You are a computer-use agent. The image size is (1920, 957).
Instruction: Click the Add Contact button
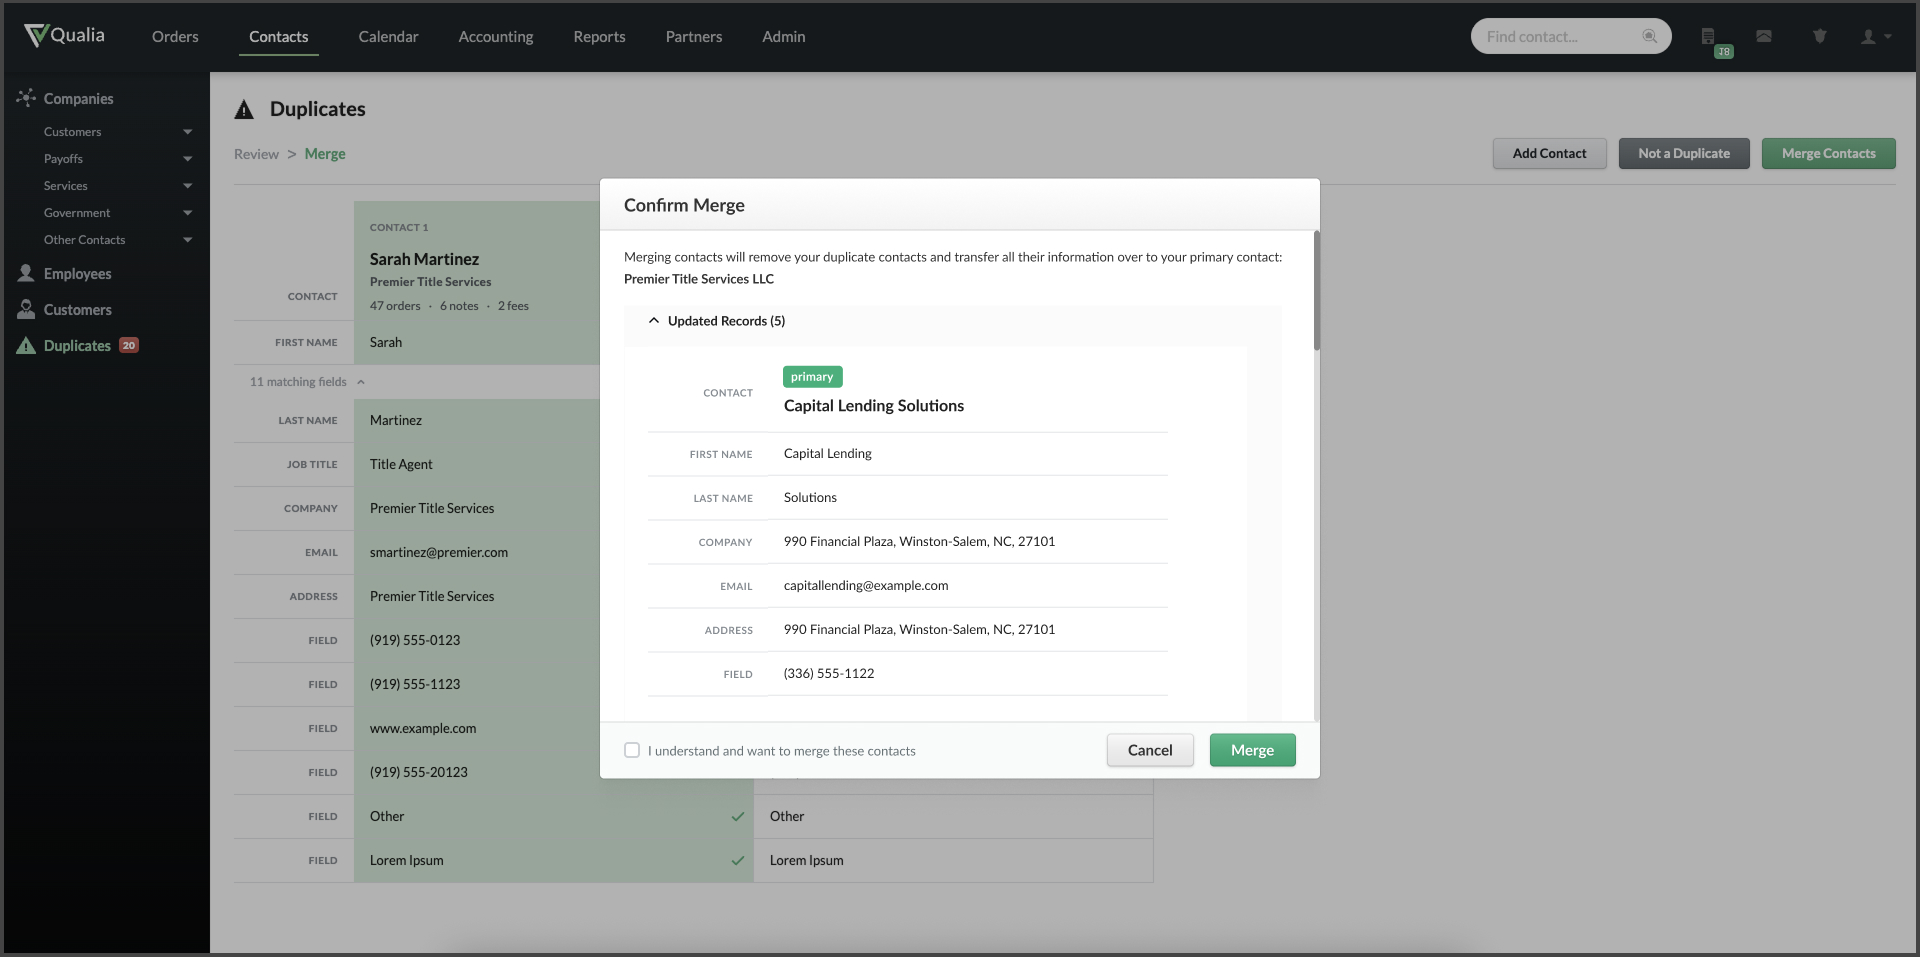[1549, 153]
